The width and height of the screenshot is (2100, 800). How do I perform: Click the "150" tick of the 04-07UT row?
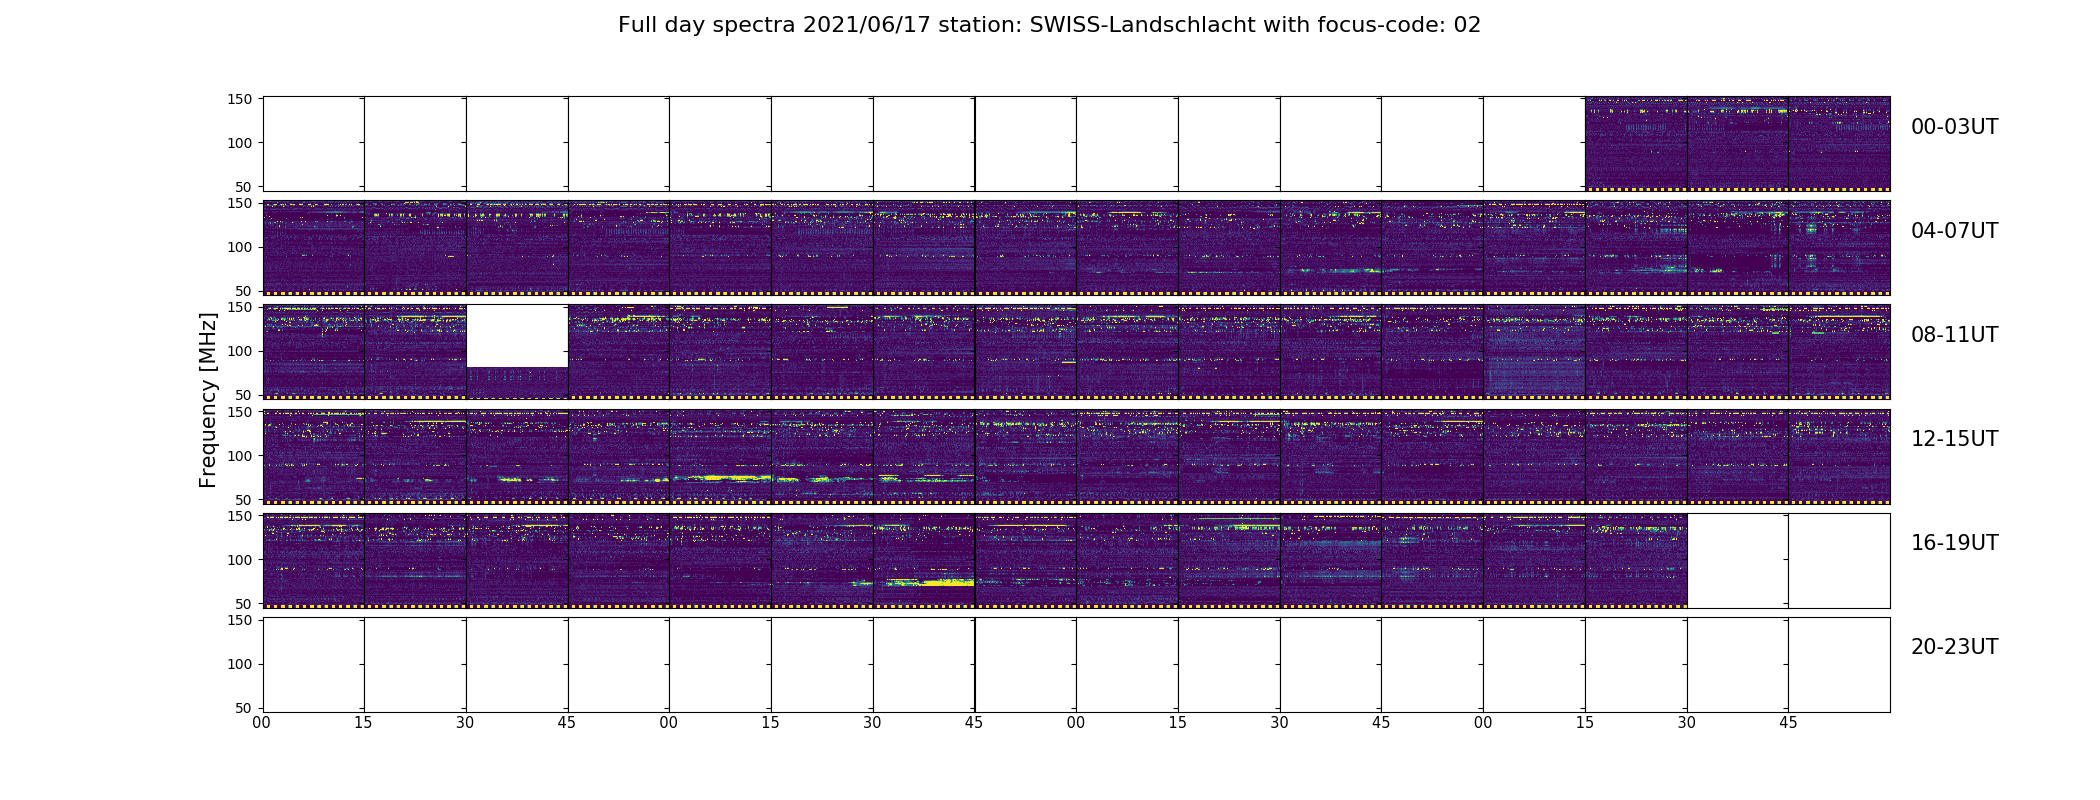241,203
